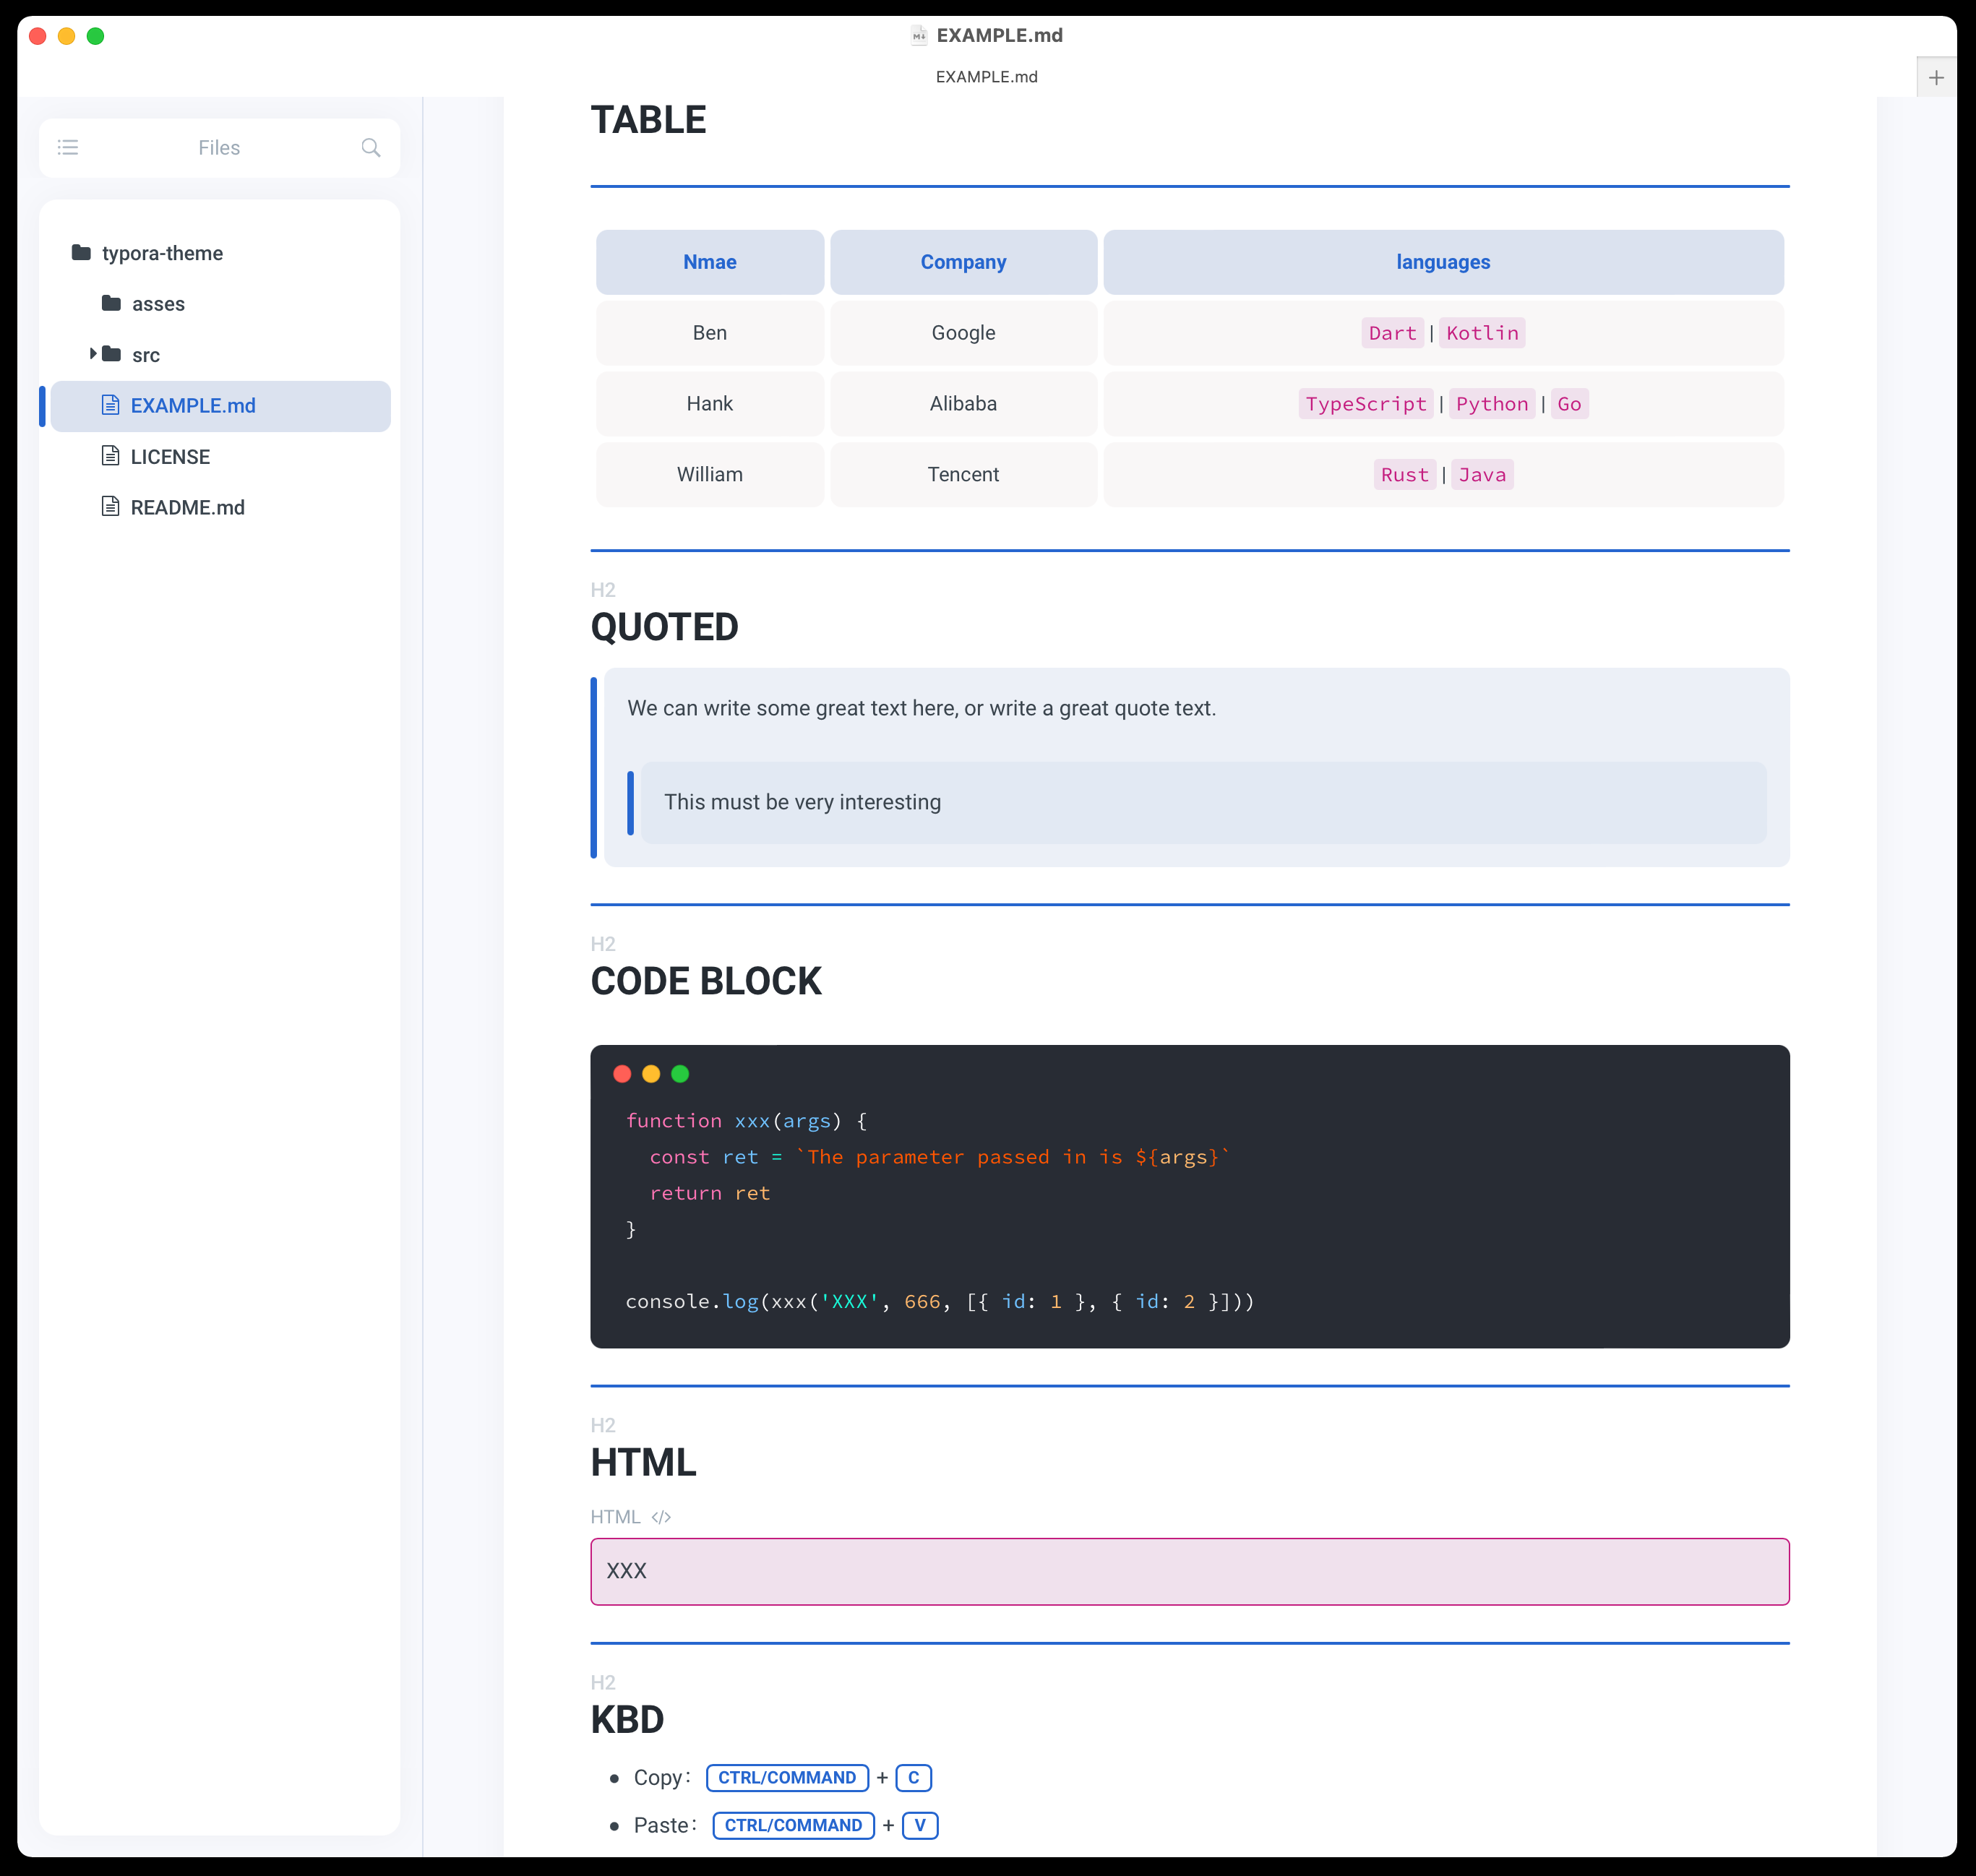The image size is (1976, 1876).
Task: Click the HTML code tag icon
Action: [661, 1517]
